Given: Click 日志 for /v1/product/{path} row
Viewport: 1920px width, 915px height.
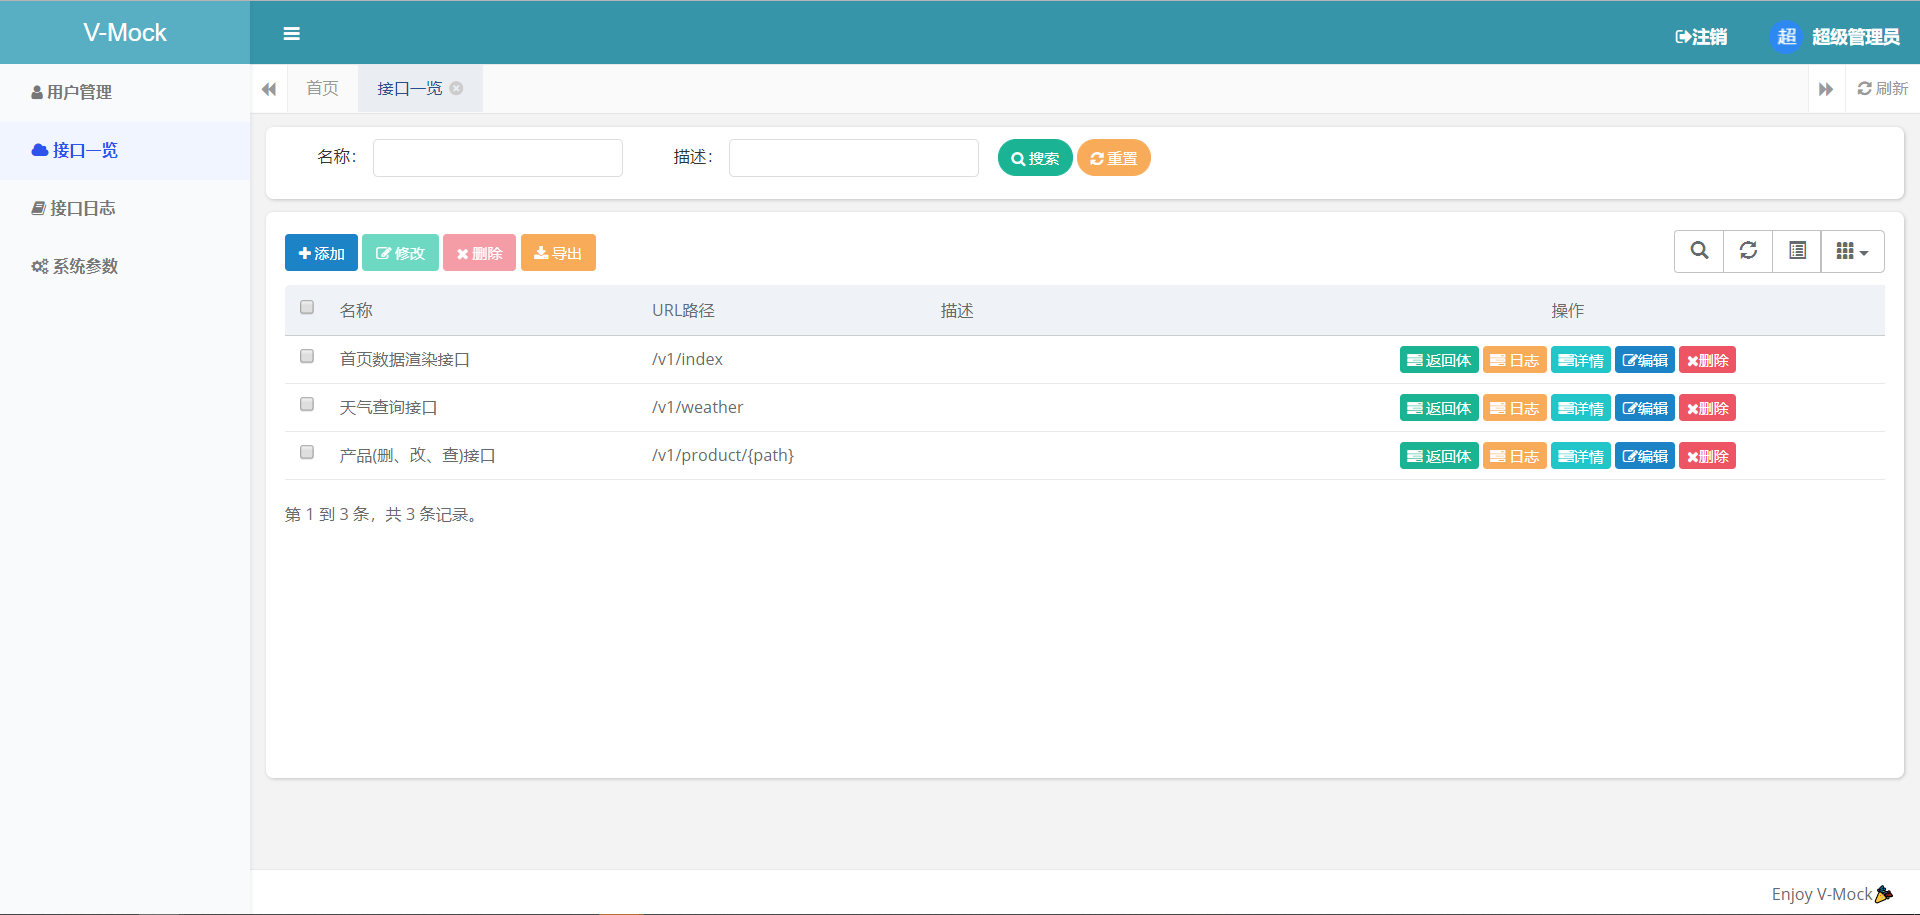Looking at the screenshot, I should point(1515,456).
